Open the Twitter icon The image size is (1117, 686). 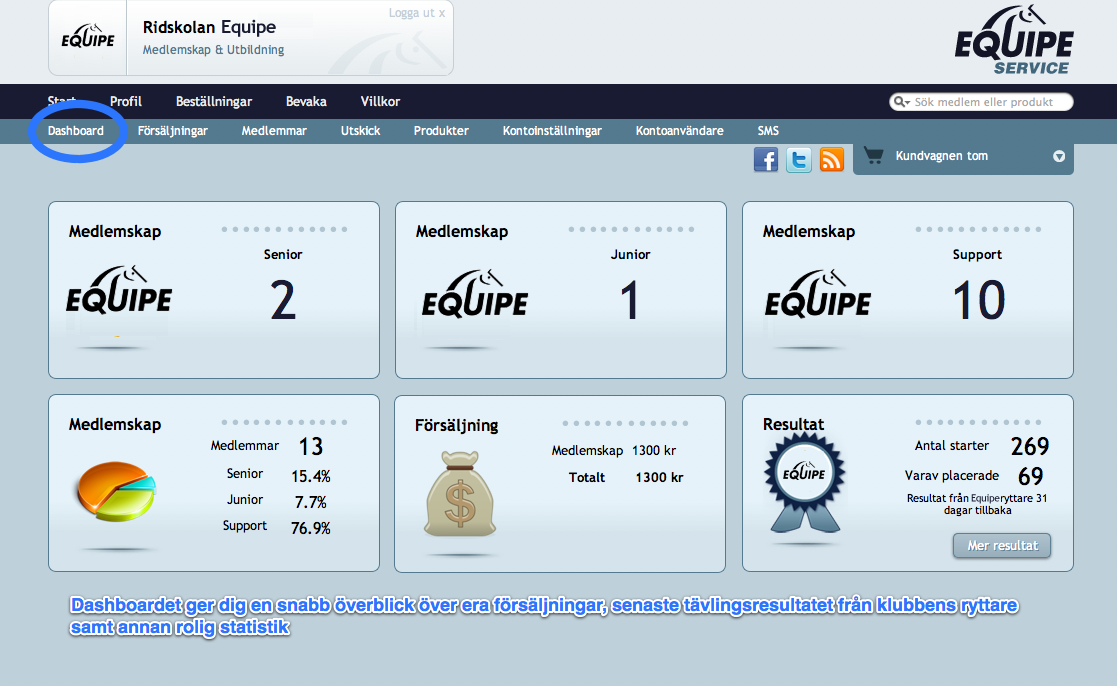[799, 160]
